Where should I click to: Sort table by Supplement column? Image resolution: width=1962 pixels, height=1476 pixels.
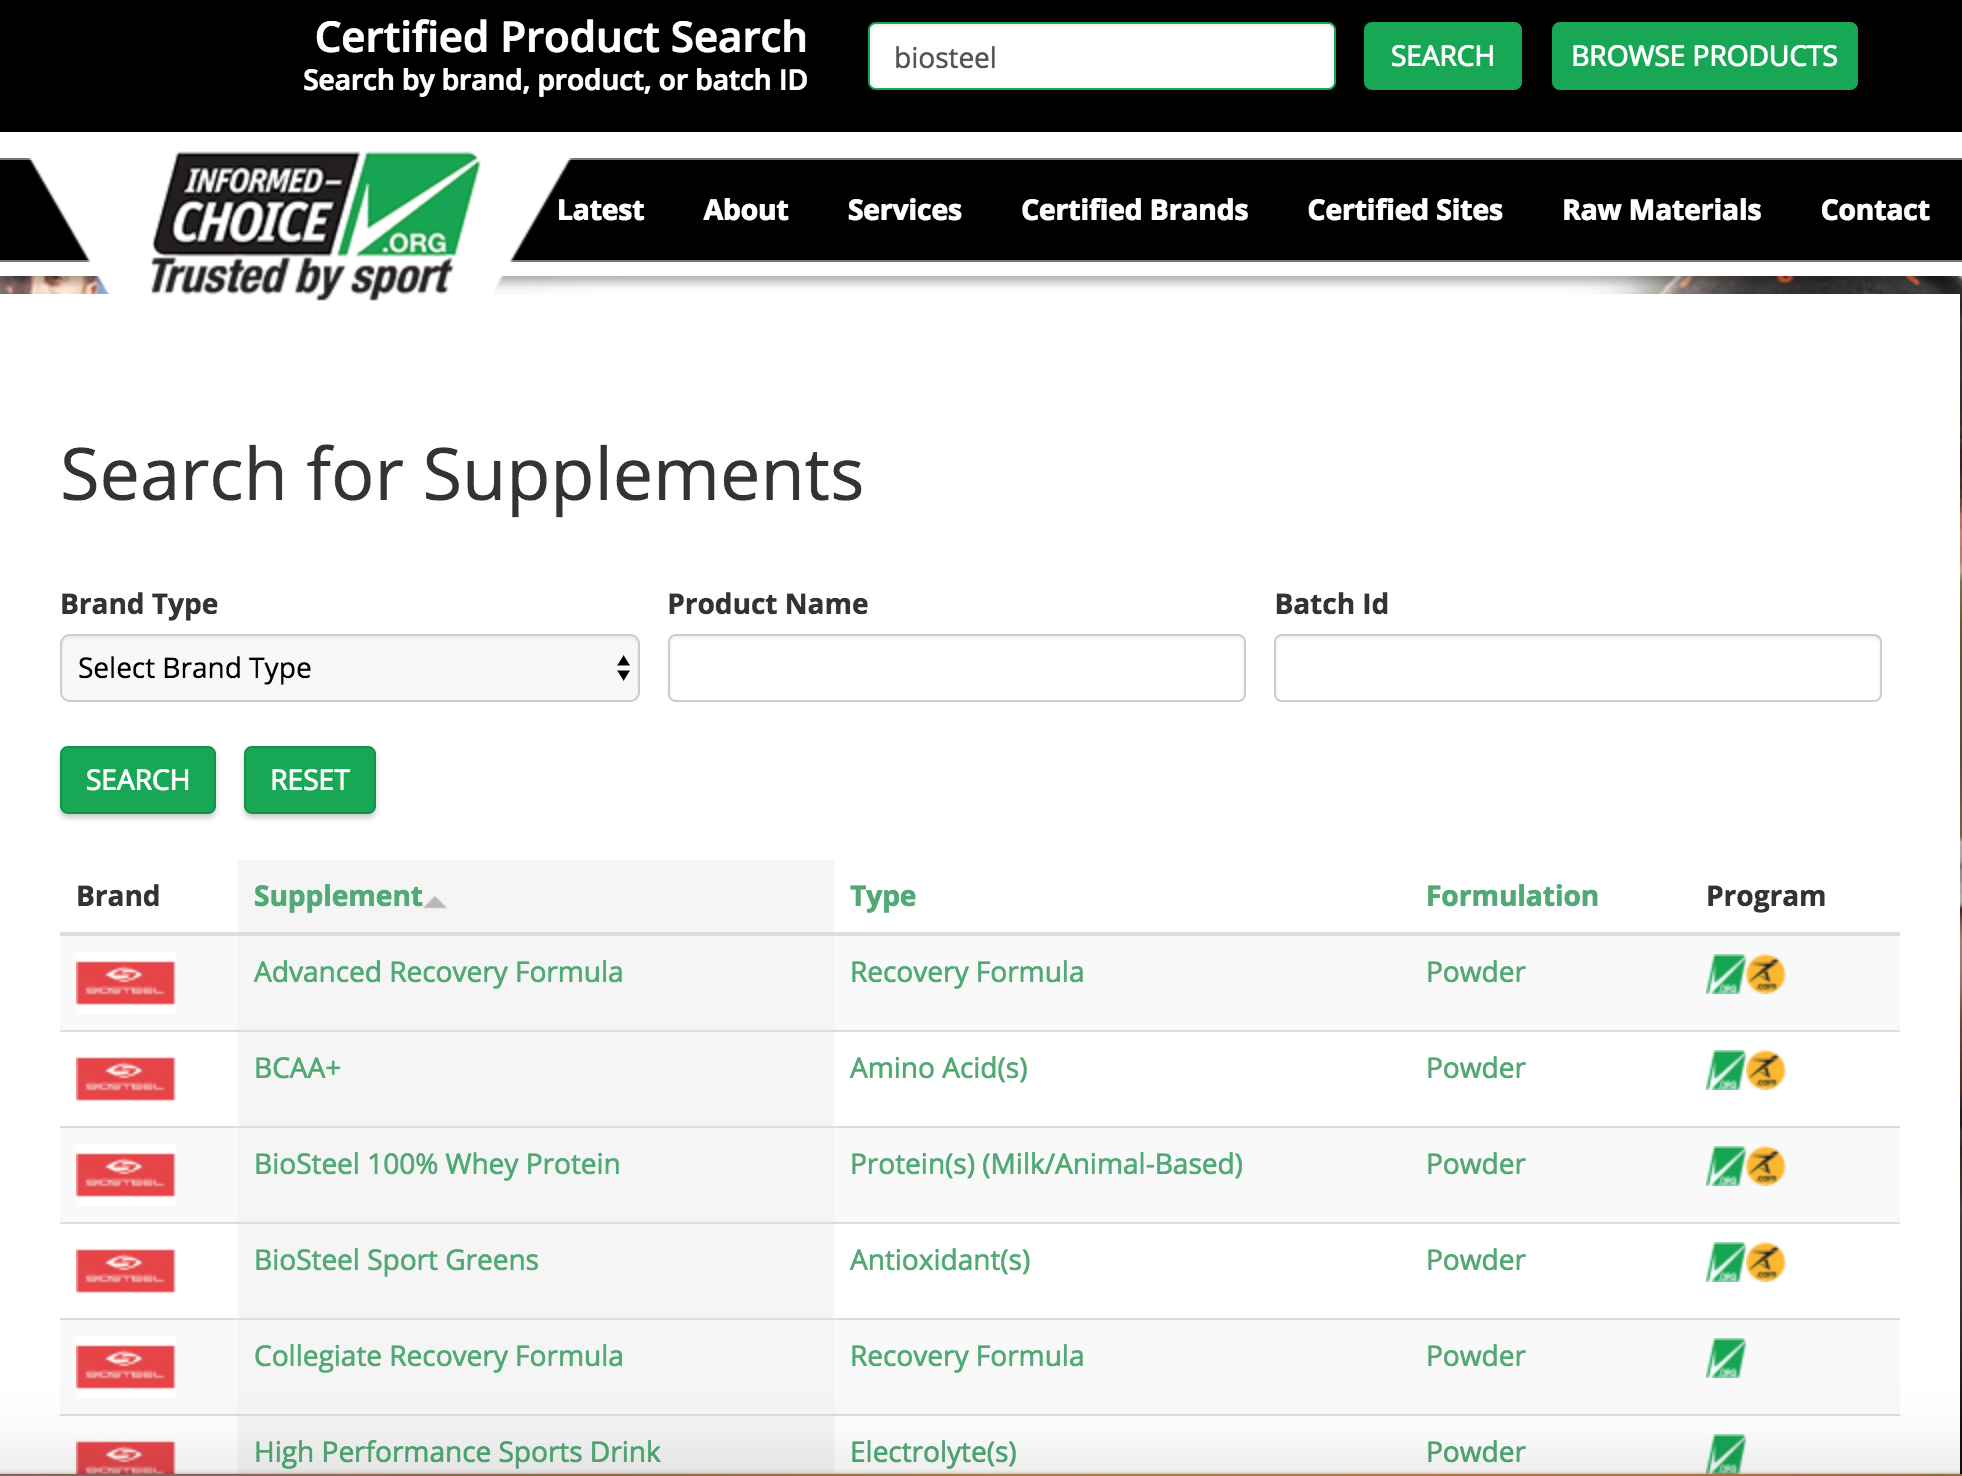(x=338, y=896)
